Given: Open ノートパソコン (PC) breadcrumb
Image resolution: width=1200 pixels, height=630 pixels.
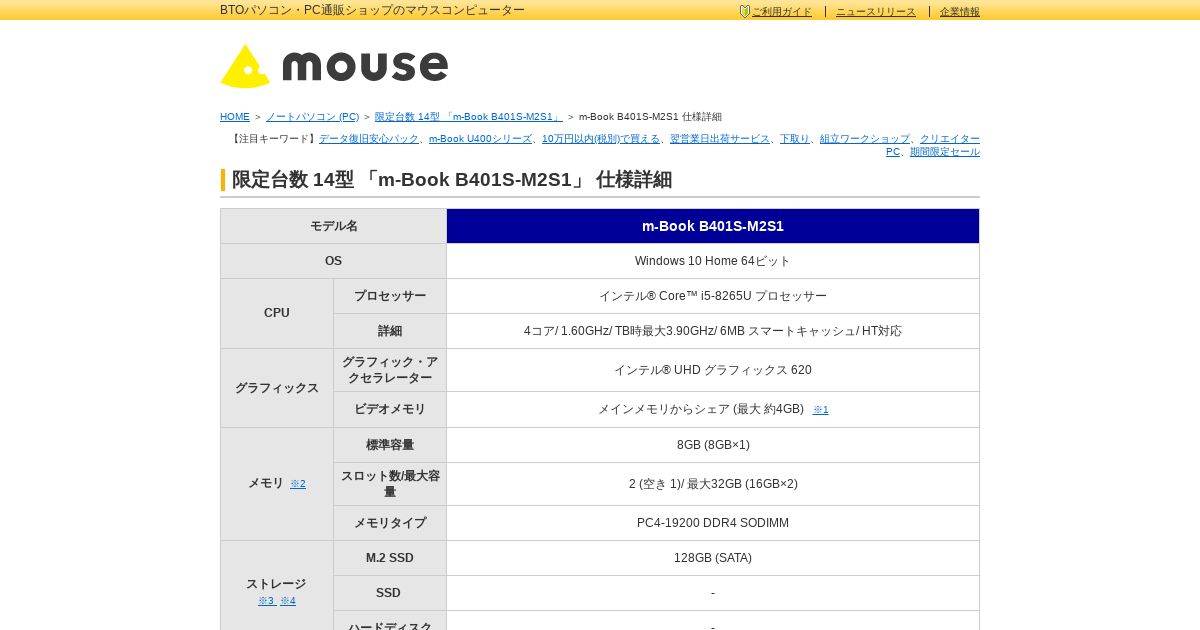Looking at the screenshot, I should pos(312,117).
